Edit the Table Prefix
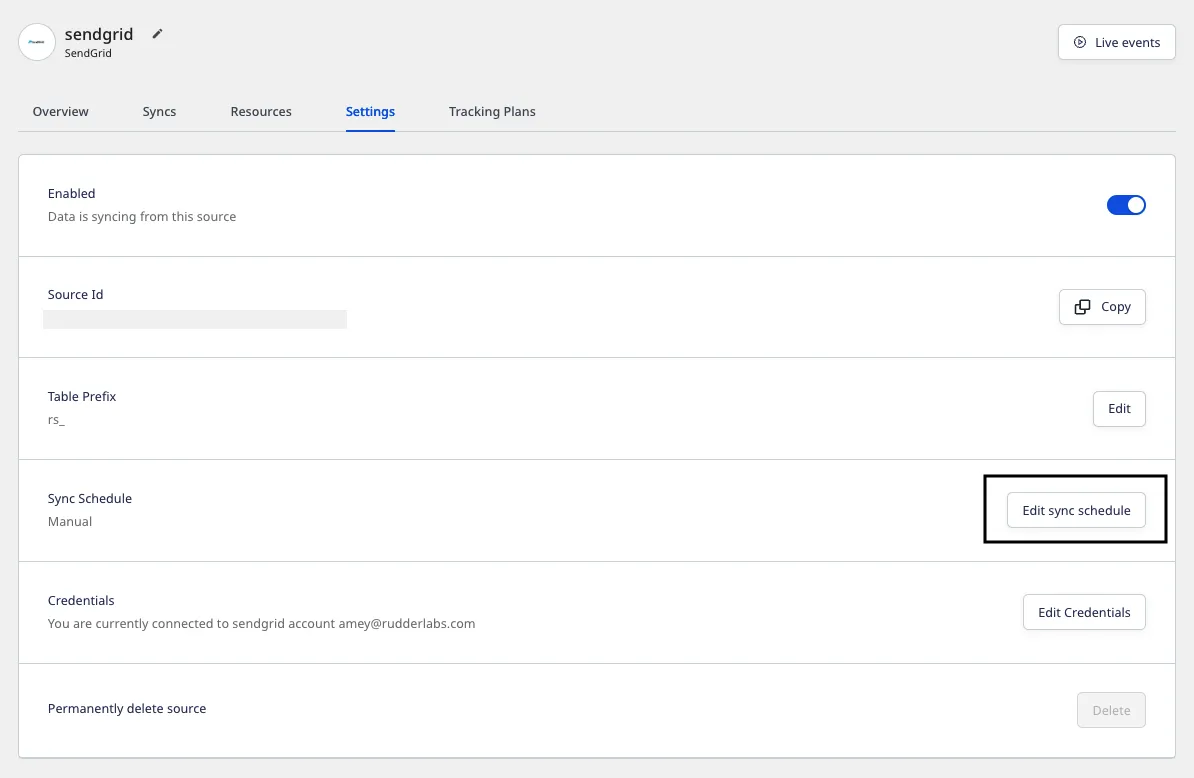 click(x=1119, y=409)
